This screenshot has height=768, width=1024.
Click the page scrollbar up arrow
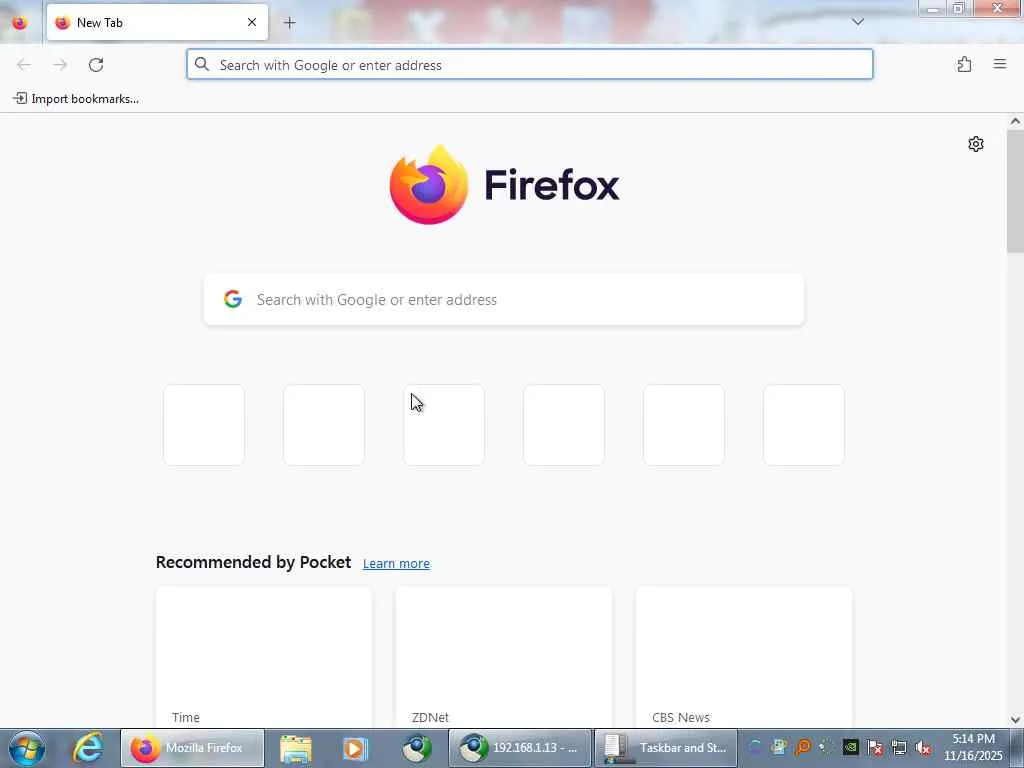(x=1015, y=121)
